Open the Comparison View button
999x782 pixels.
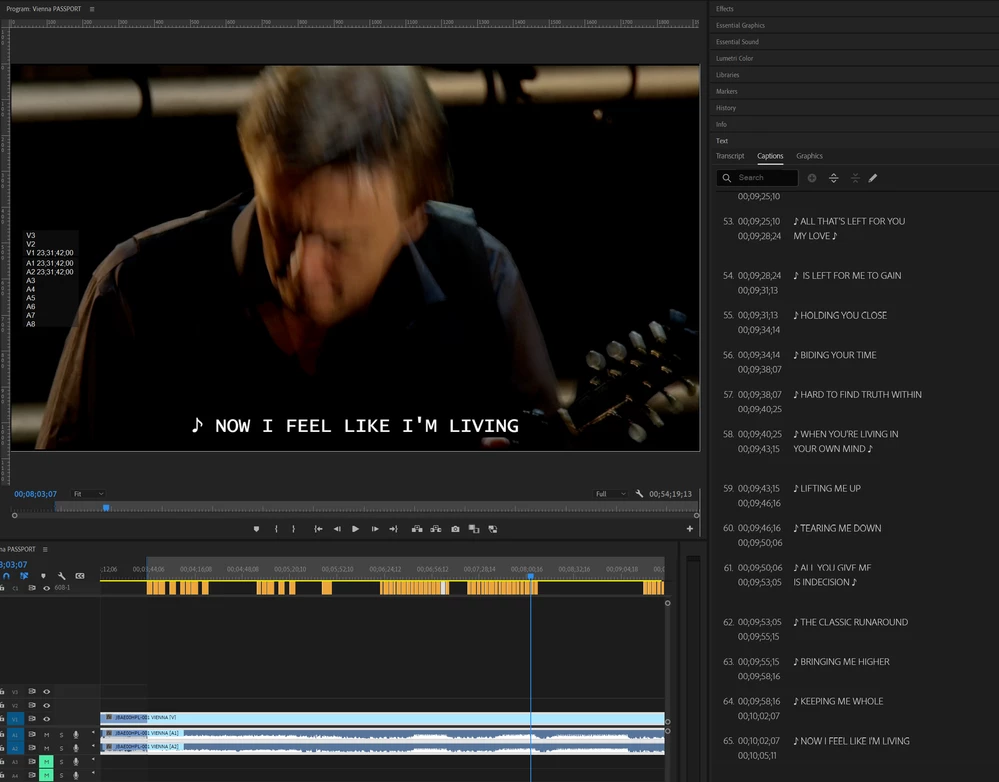click(474, 529)
